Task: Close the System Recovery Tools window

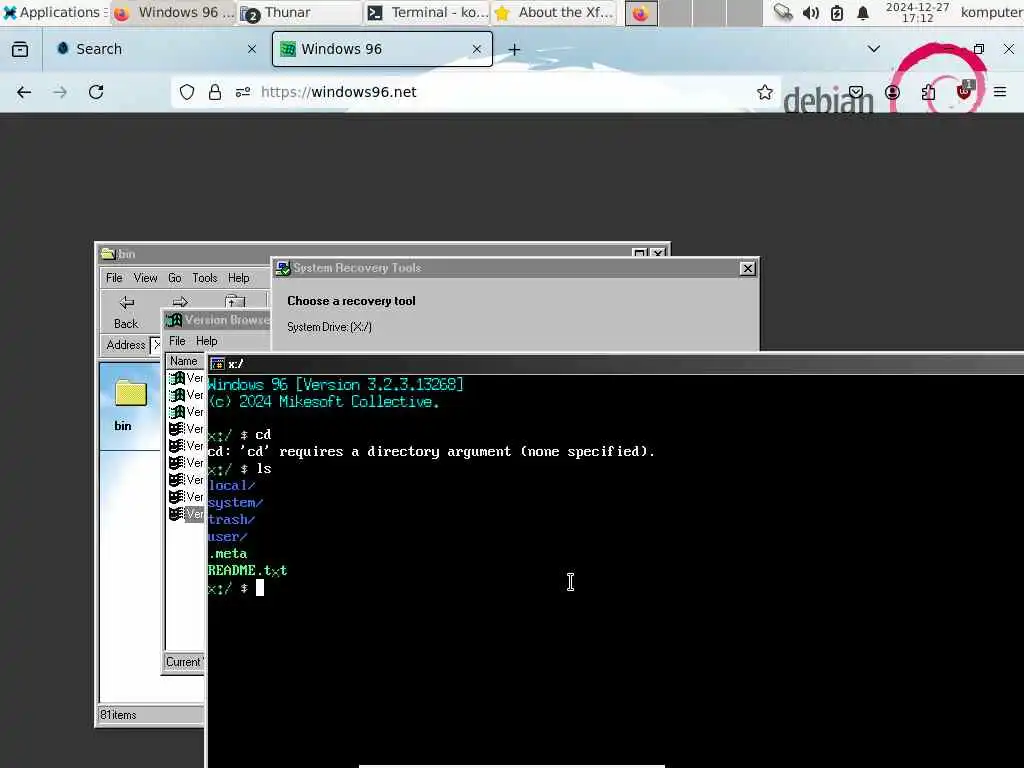Action: [x=748, y=268]
